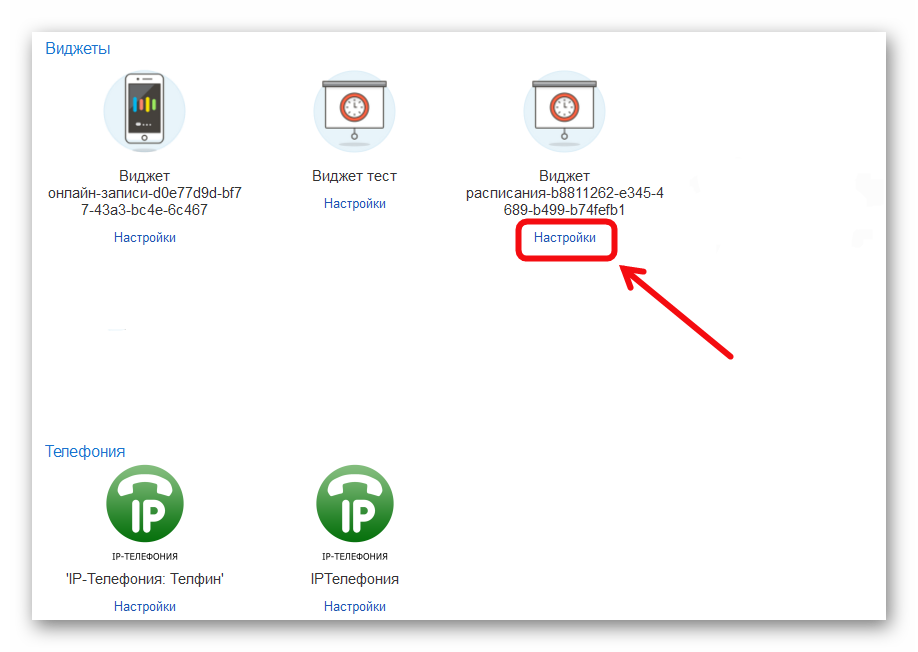Open Настройки for 'IP-Телефония: Телфин'
Screen dimensions: 918x652
tap(145, 606)
